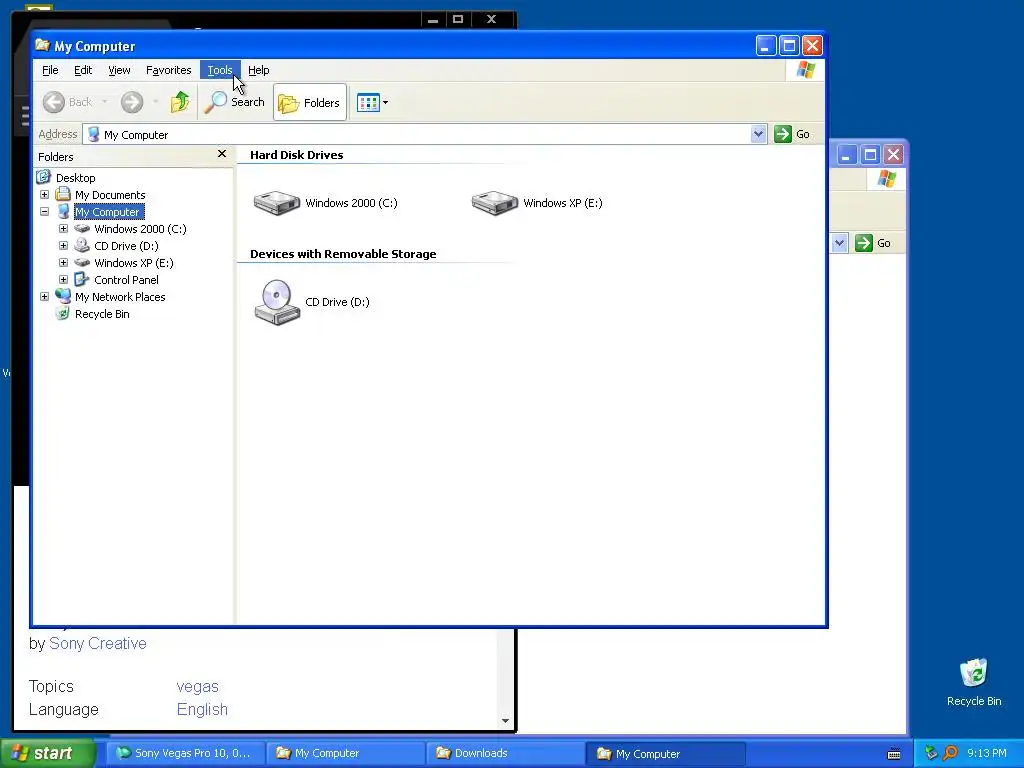Select Windows 2000 (C:) hard disk icon

point(277,202)
